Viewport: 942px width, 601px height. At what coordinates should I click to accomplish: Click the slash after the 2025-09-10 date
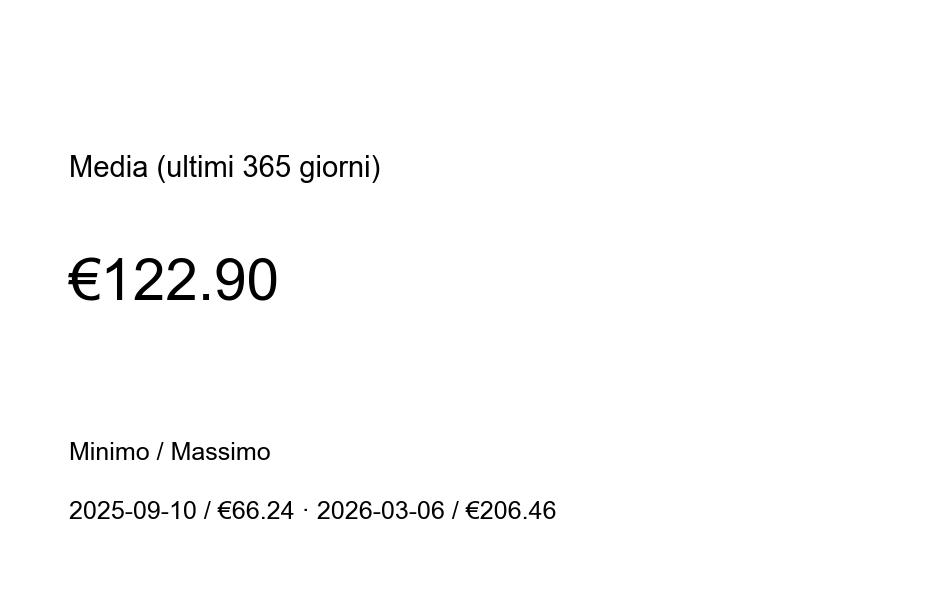pos(207,511)
